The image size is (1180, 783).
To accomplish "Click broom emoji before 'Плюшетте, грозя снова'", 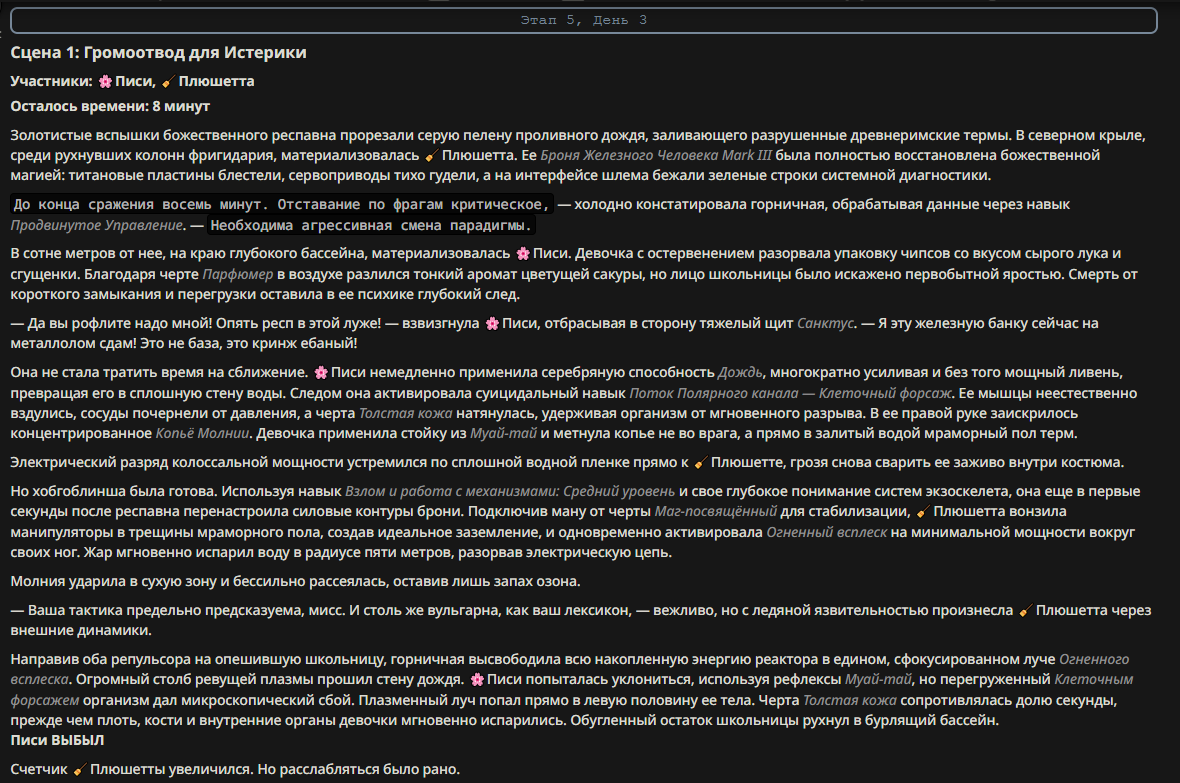I will point(701,463).
